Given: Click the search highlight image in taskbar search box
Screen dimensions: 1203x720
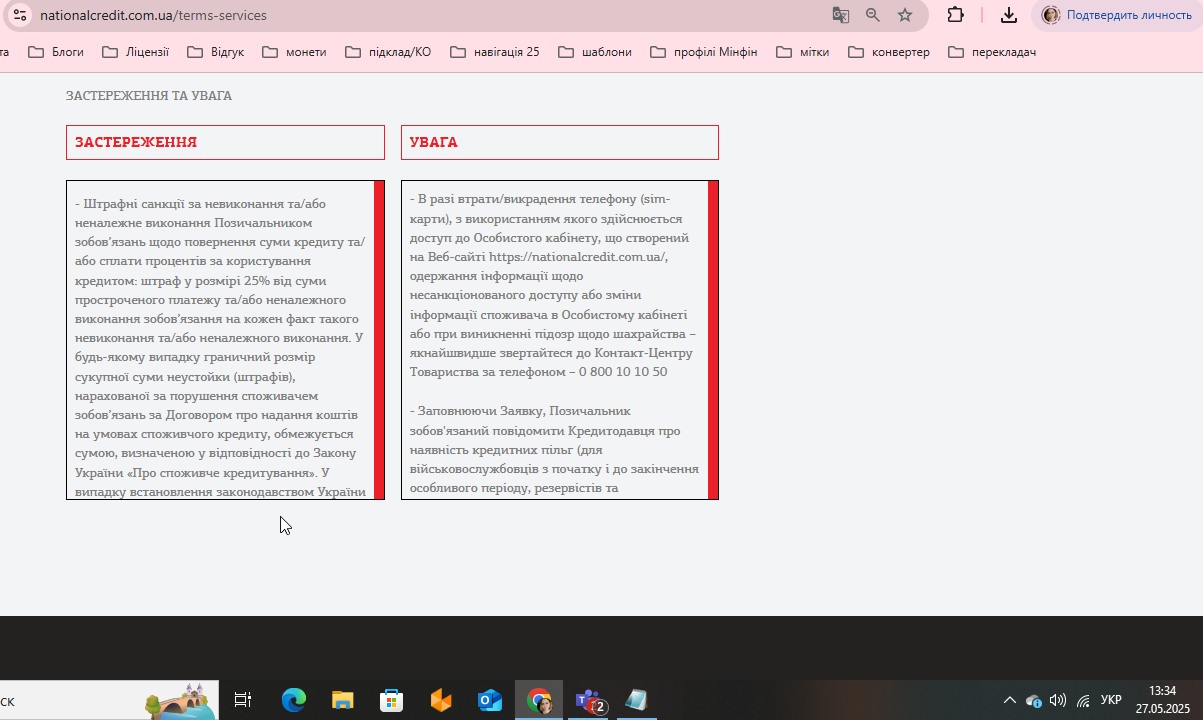Looking at the screenshot, I should pyautogui.click(x=181, y=701).
